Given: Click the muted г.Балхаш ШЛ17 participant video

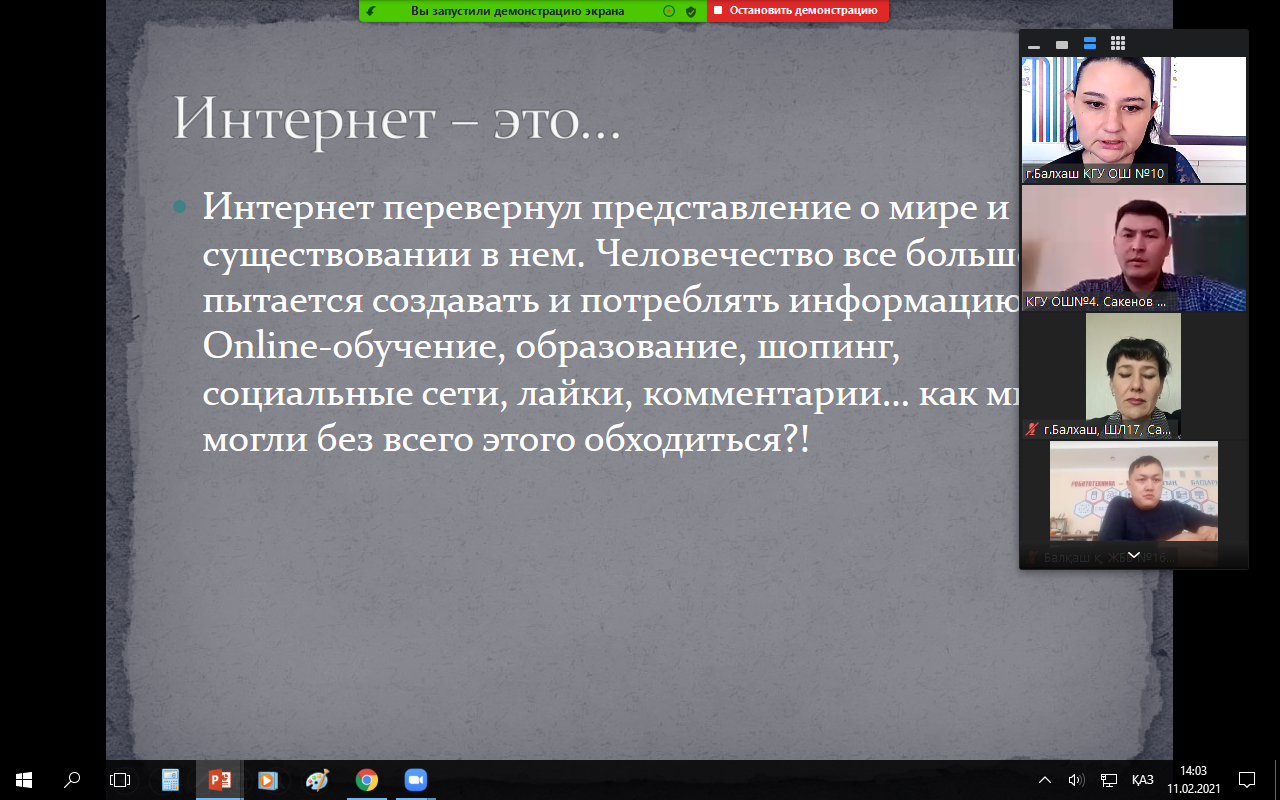Looking at the screenshot, I should pyautogui.click(x=1133, y=375).
